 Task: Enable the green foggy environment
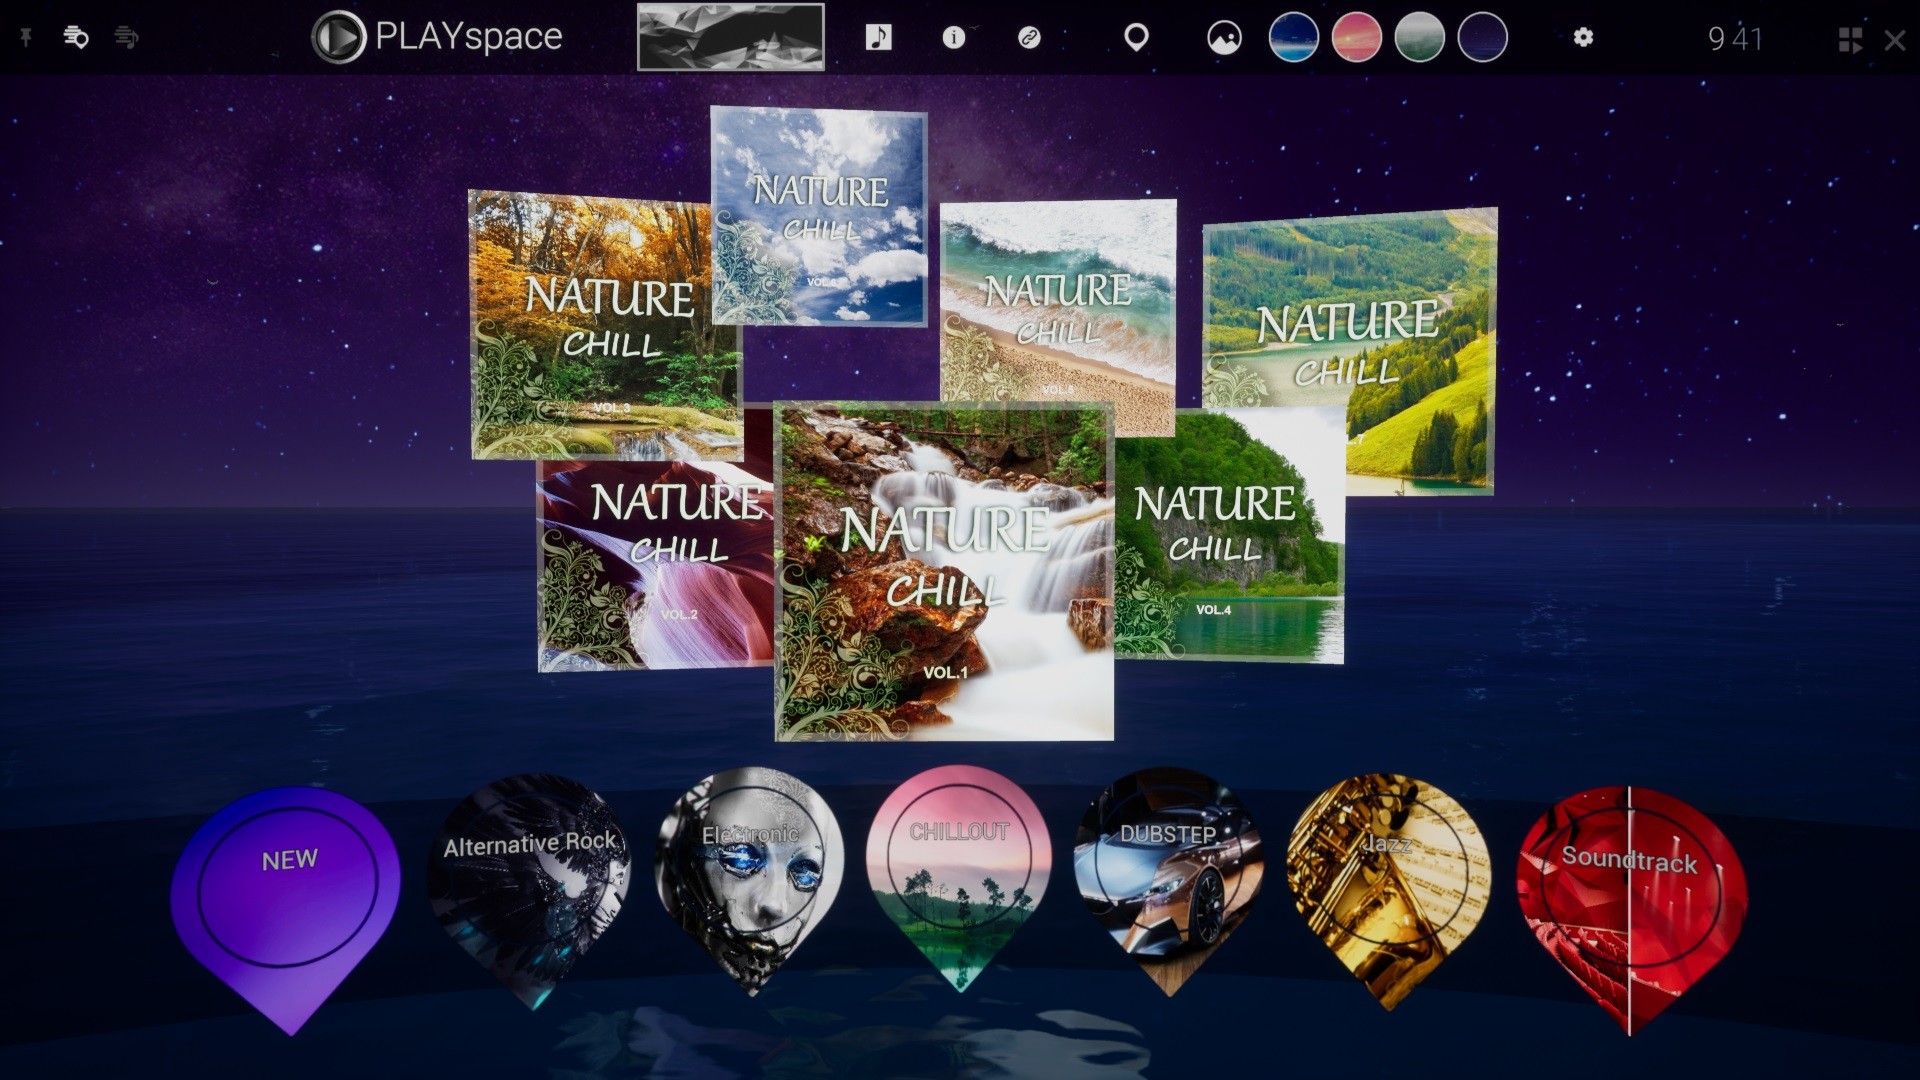[1420, 37]
